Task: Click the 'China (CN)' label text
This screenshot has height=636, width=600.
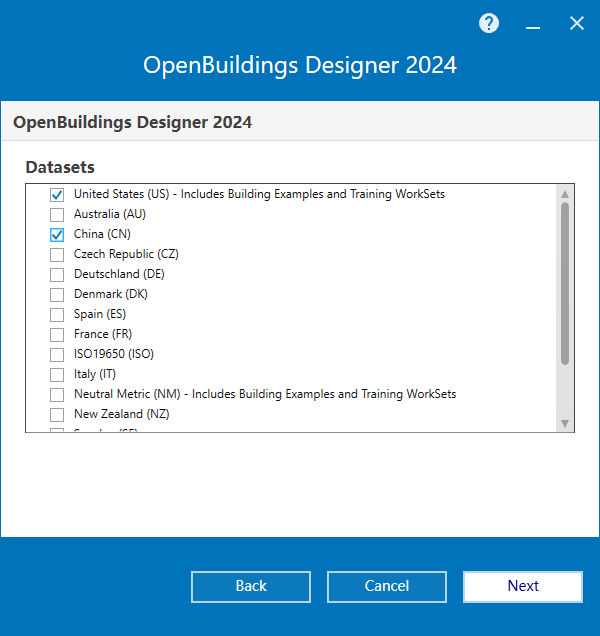Action: 102,234
